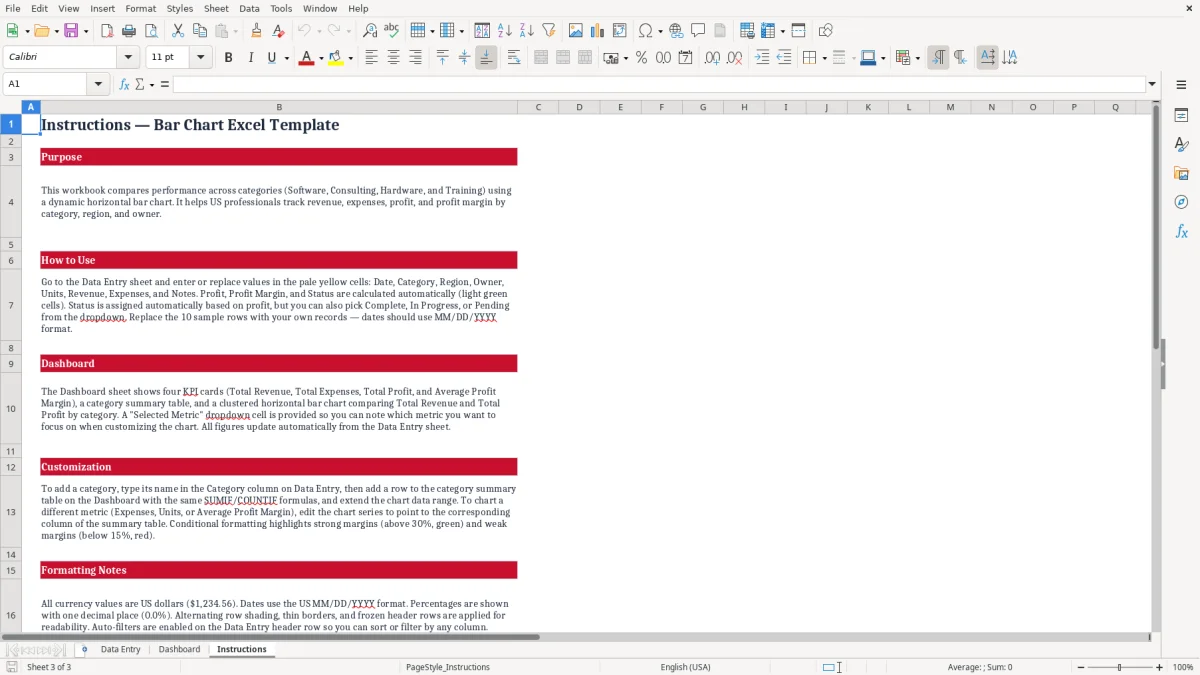Screen dimensions: 1200x675
Task: Activate Clone Formatting paintbrush
Action: click(257, 31)
